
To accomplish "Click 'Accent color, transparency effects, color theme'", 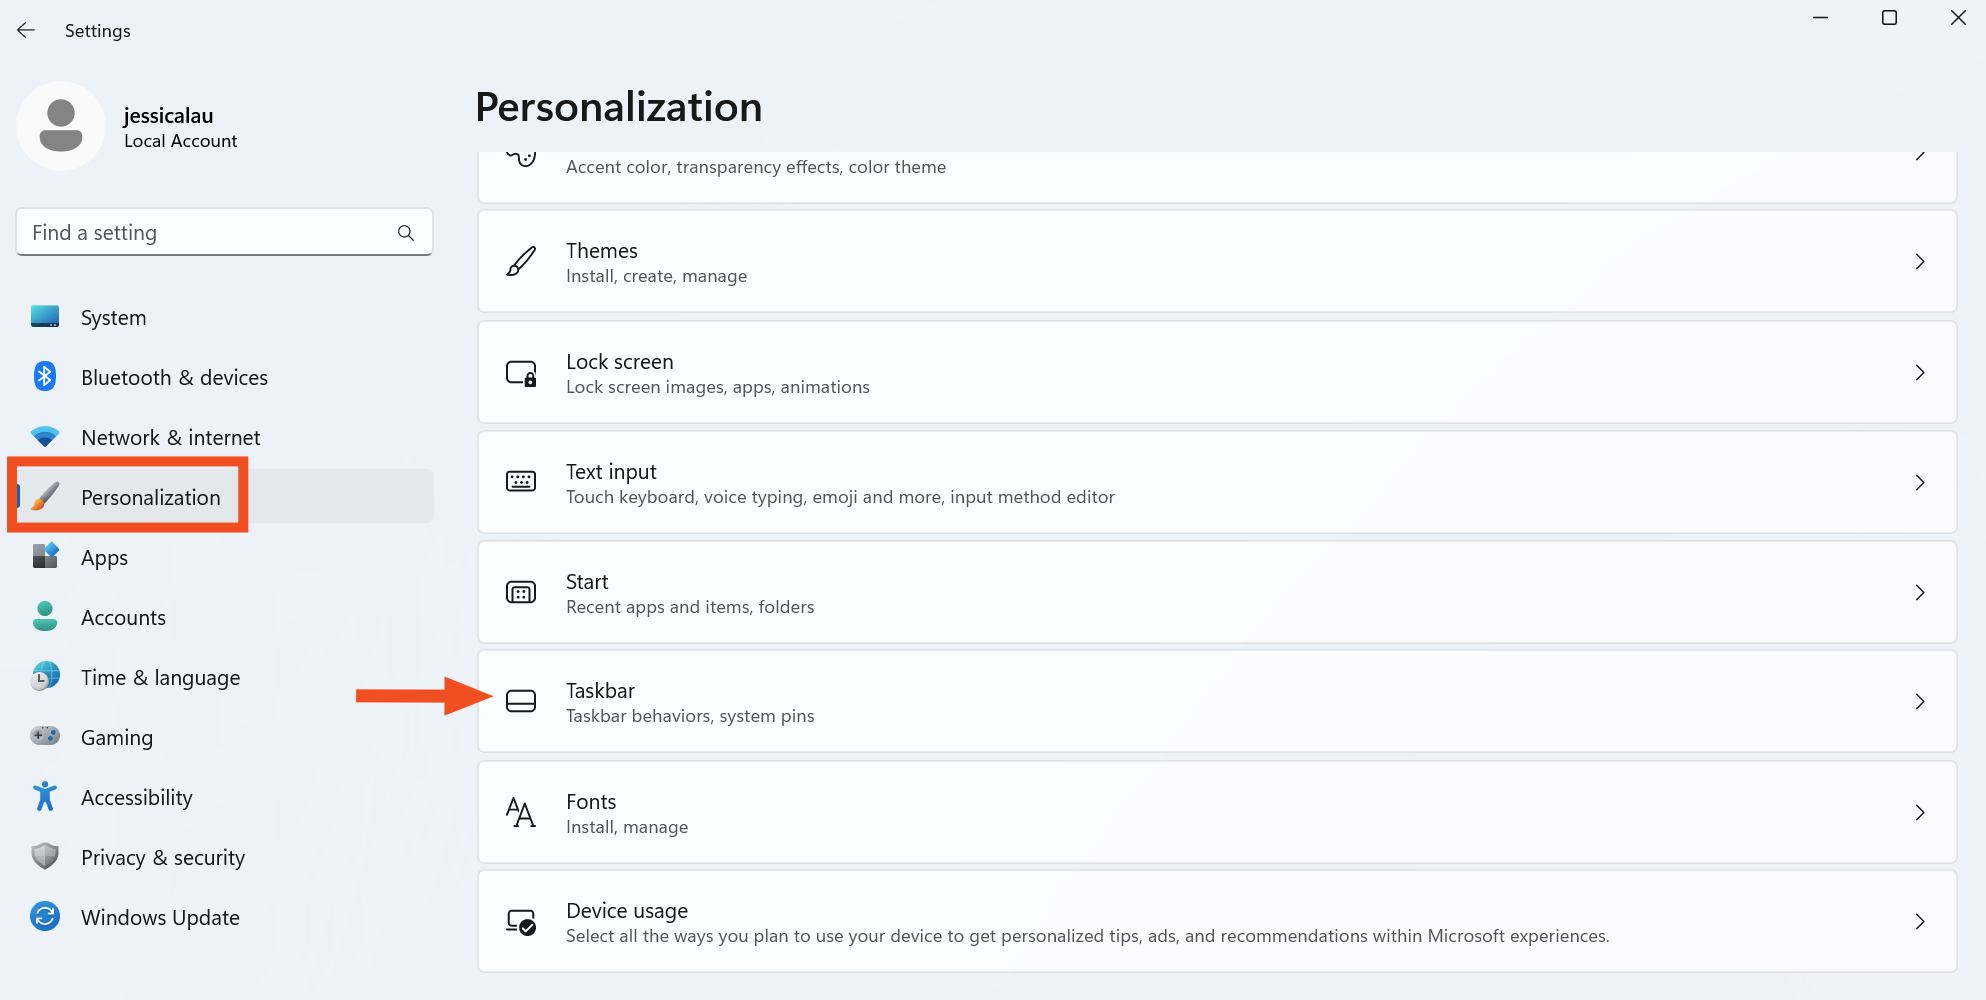I will 756,167.
